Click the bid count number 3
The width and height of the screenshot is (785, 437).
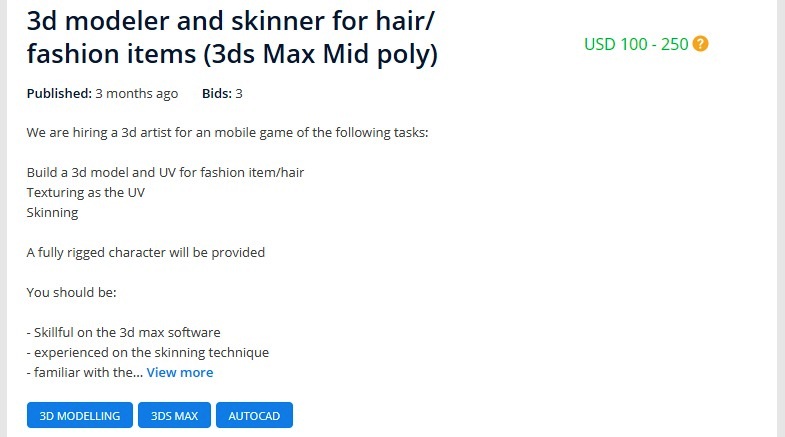tap(239, 94)
